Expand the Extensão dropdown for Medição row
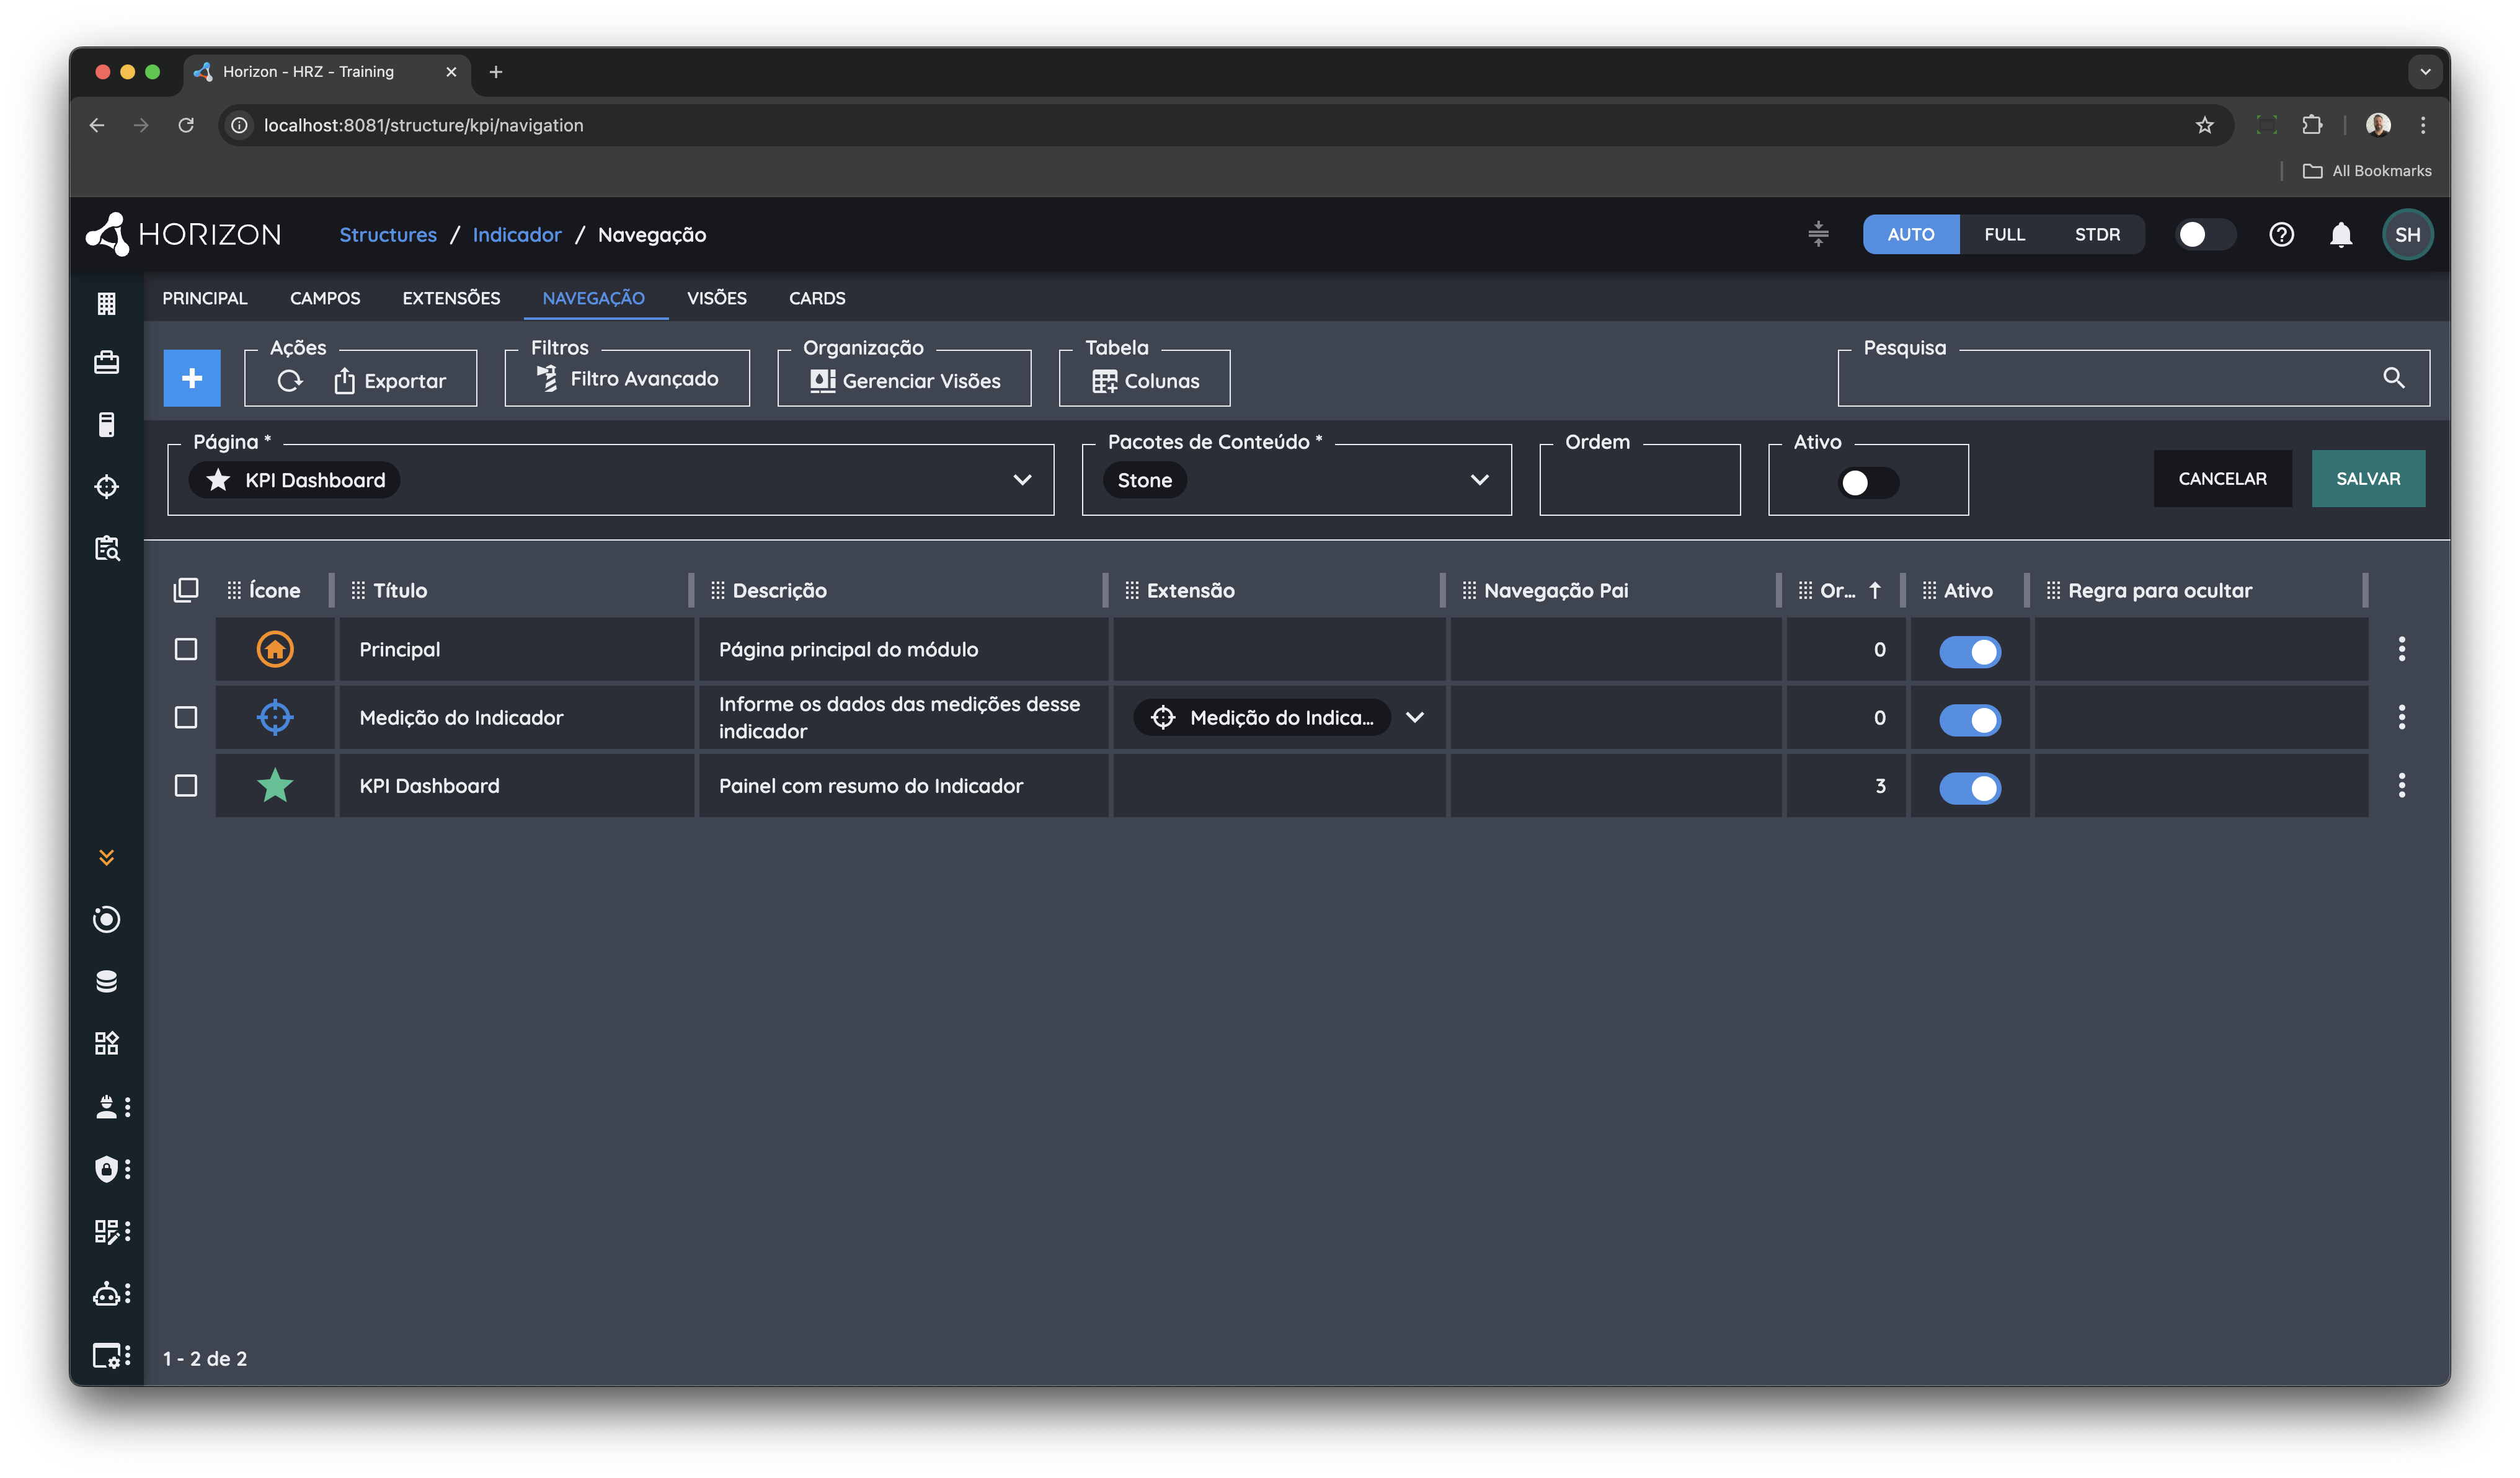2520x1478 pixels. click(1414, 718)
